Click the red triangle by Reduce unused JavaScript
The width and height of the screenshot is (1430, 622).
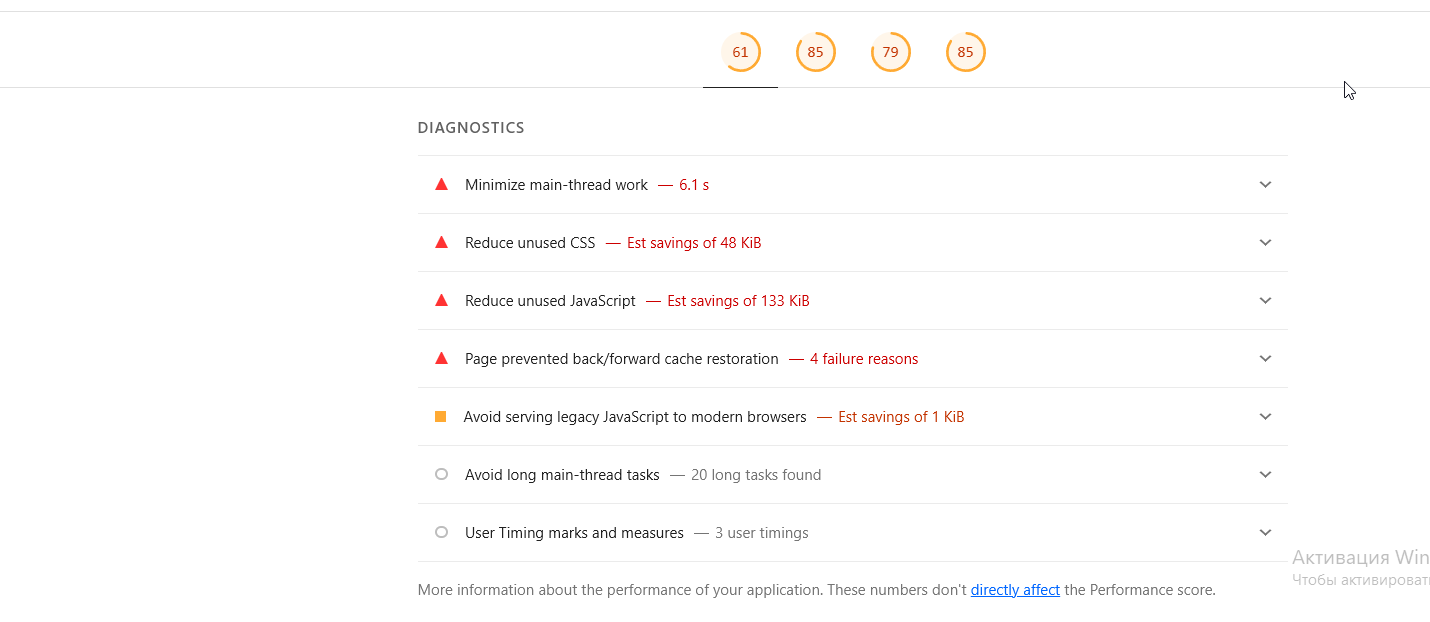441,300
